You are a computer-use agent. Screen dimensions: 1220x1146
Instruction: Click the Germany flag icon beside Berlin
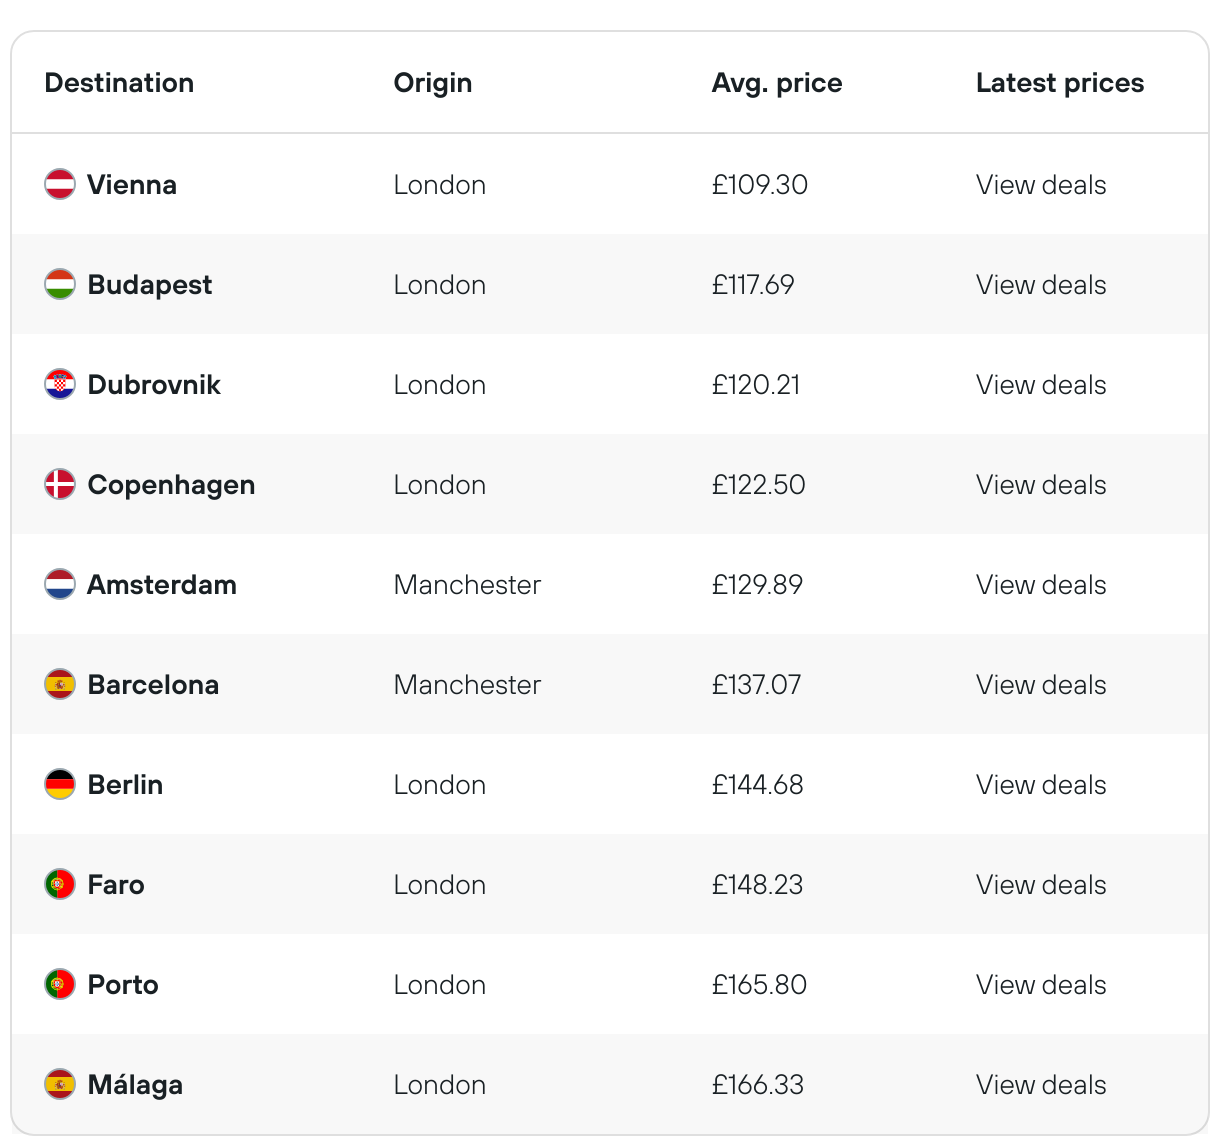(x=60, y=784)
